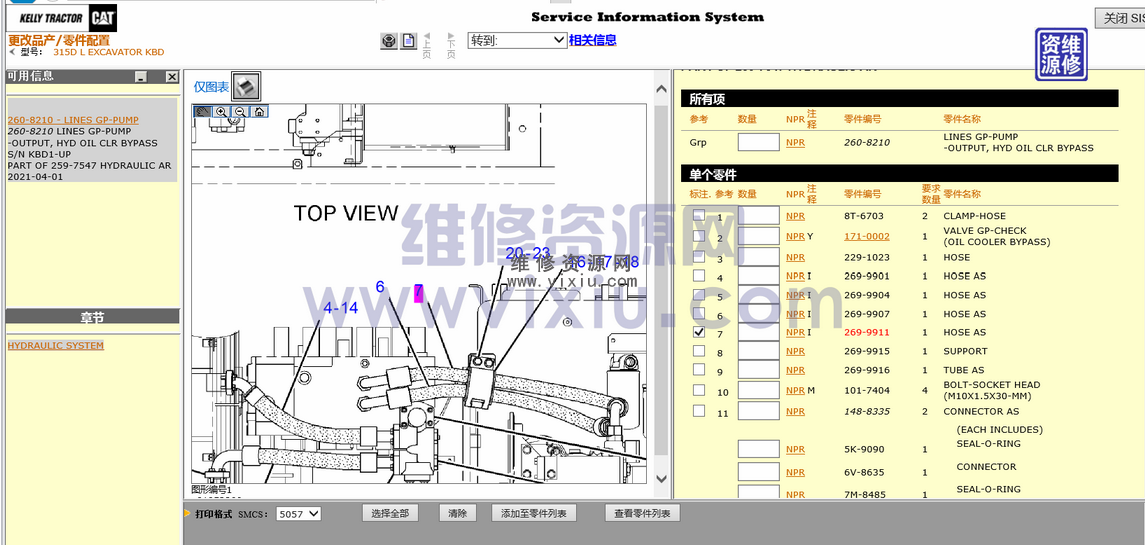Reset diagram view with home icon
This screenshot has height=545, width=1145.
point(259,112)
